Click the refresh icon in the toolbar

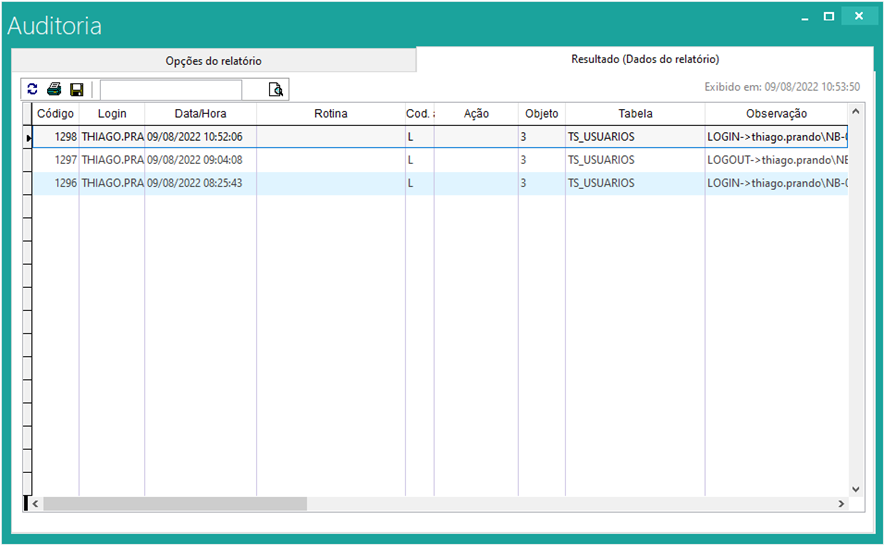33,90
